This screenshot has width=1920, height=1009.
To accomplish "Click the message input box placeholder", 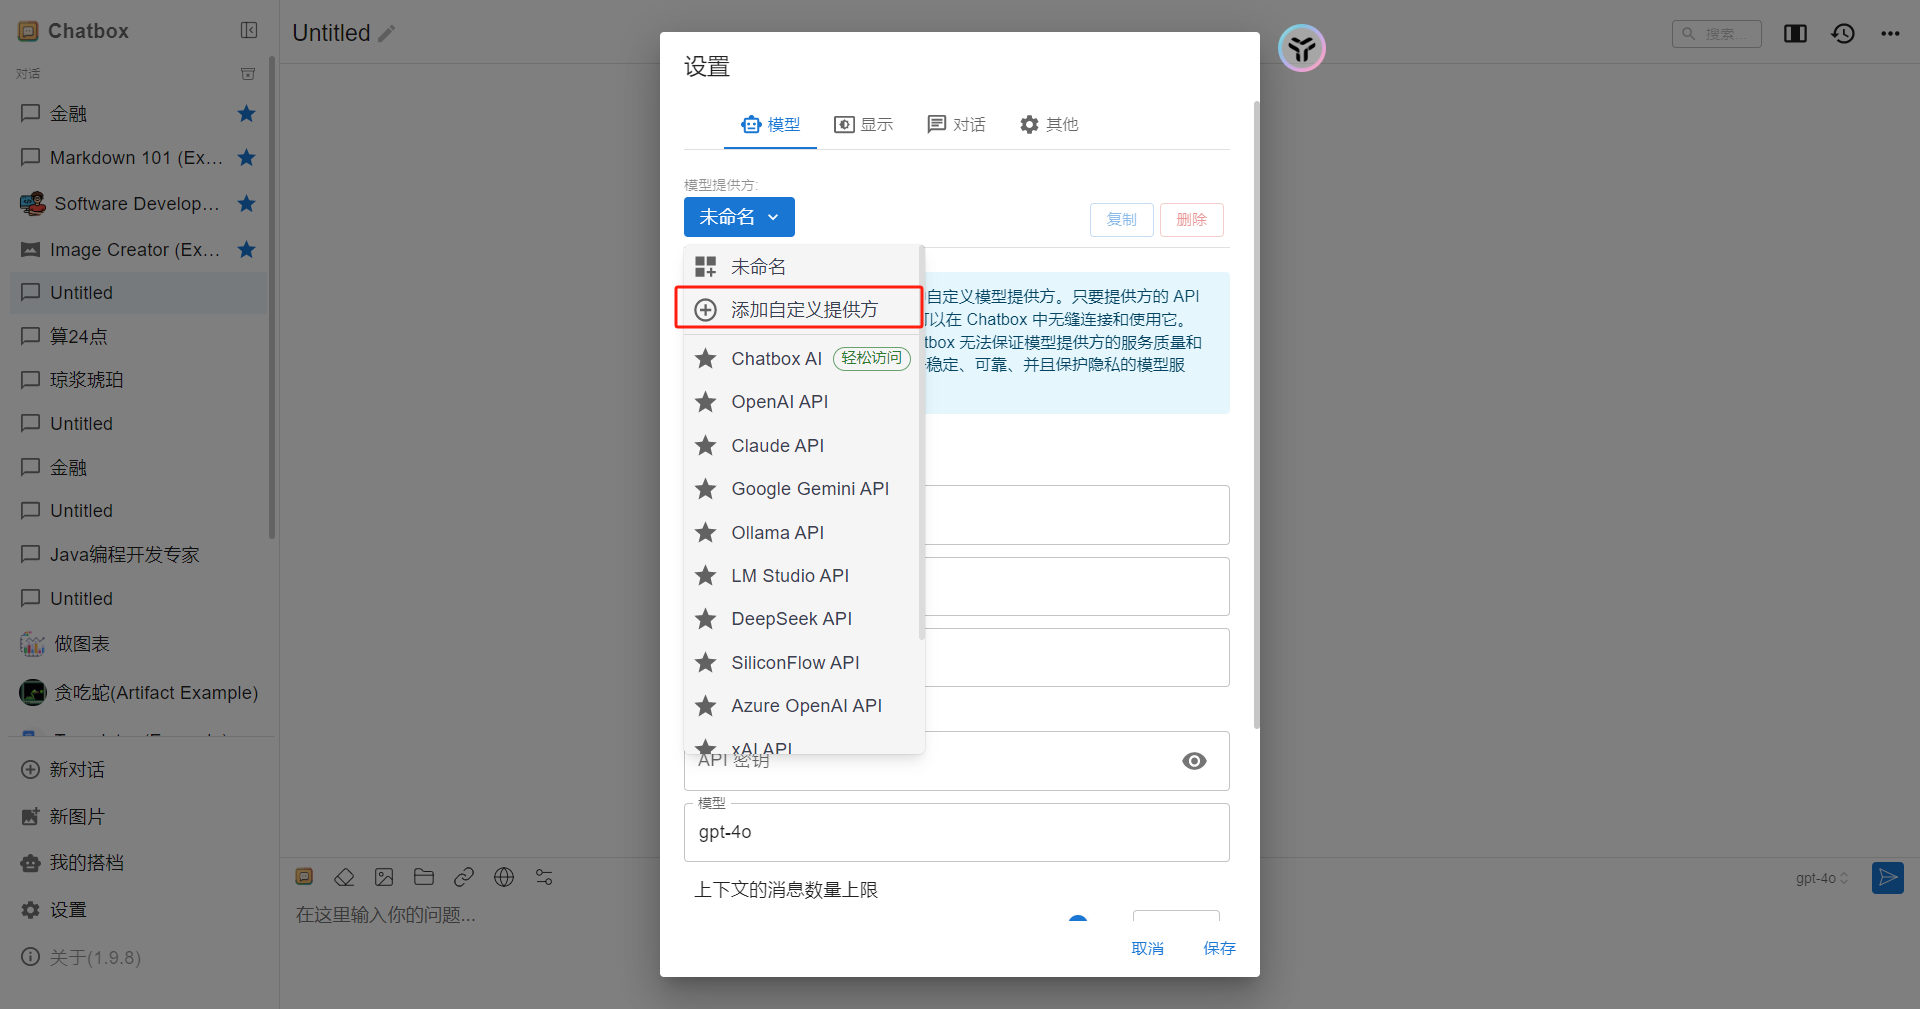I will pyautogui.click(x=385, y=915).
